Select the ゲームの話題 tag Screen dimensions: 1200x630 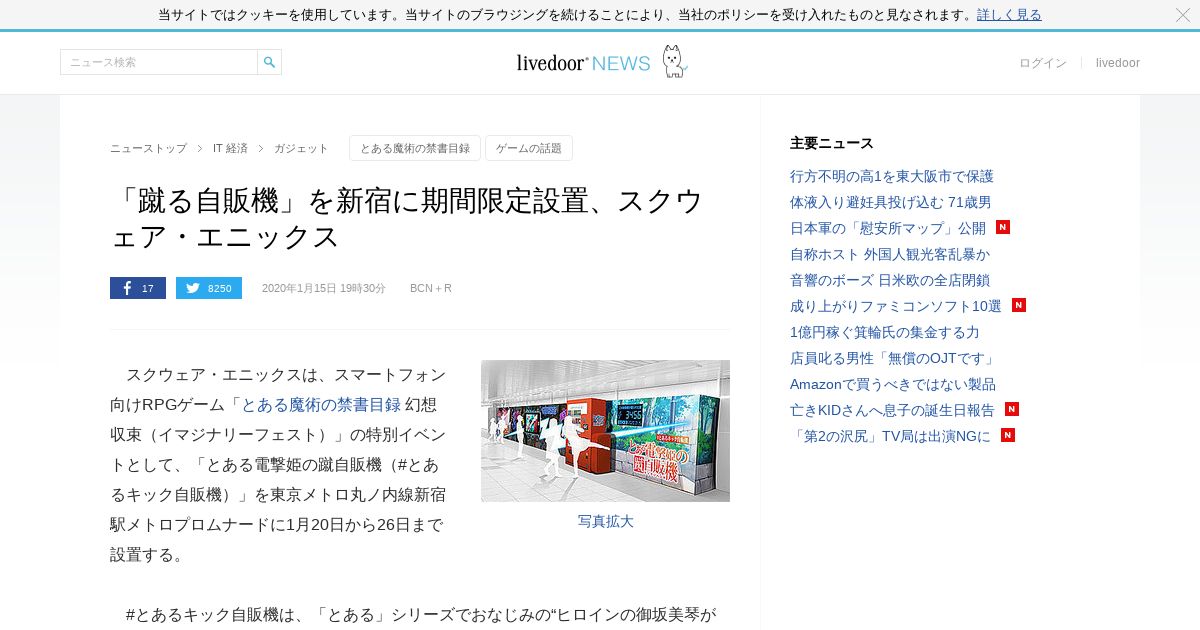tap(529, 148)
